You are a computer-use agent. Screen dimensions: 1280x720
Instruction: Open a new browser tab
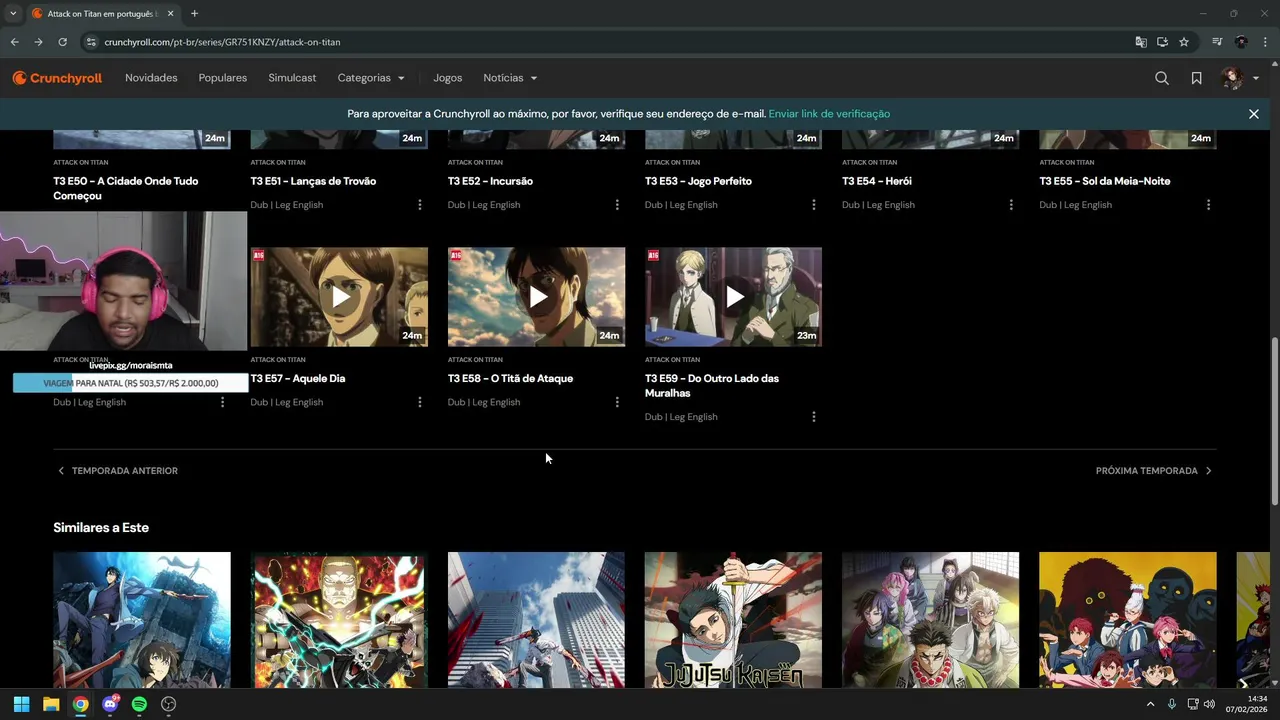click(194, 13)
